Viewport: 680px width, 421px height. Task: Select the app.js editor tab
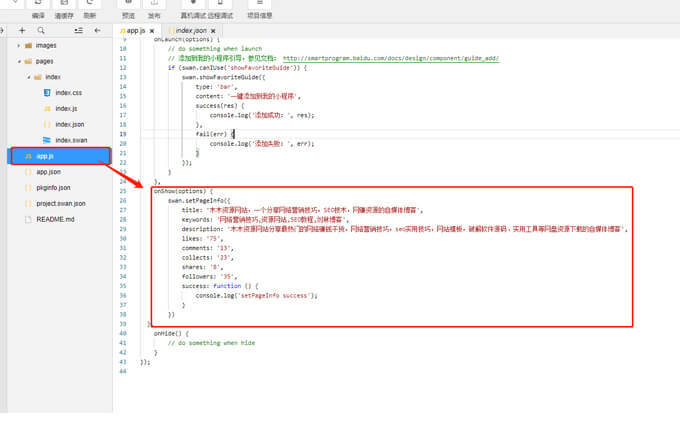pos(134,31)
